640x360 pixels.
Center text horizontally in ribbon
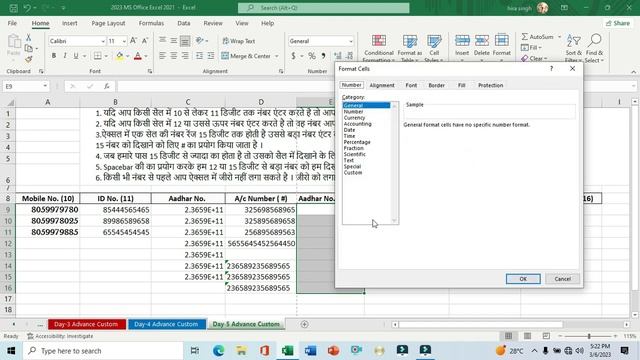point(173,56)
